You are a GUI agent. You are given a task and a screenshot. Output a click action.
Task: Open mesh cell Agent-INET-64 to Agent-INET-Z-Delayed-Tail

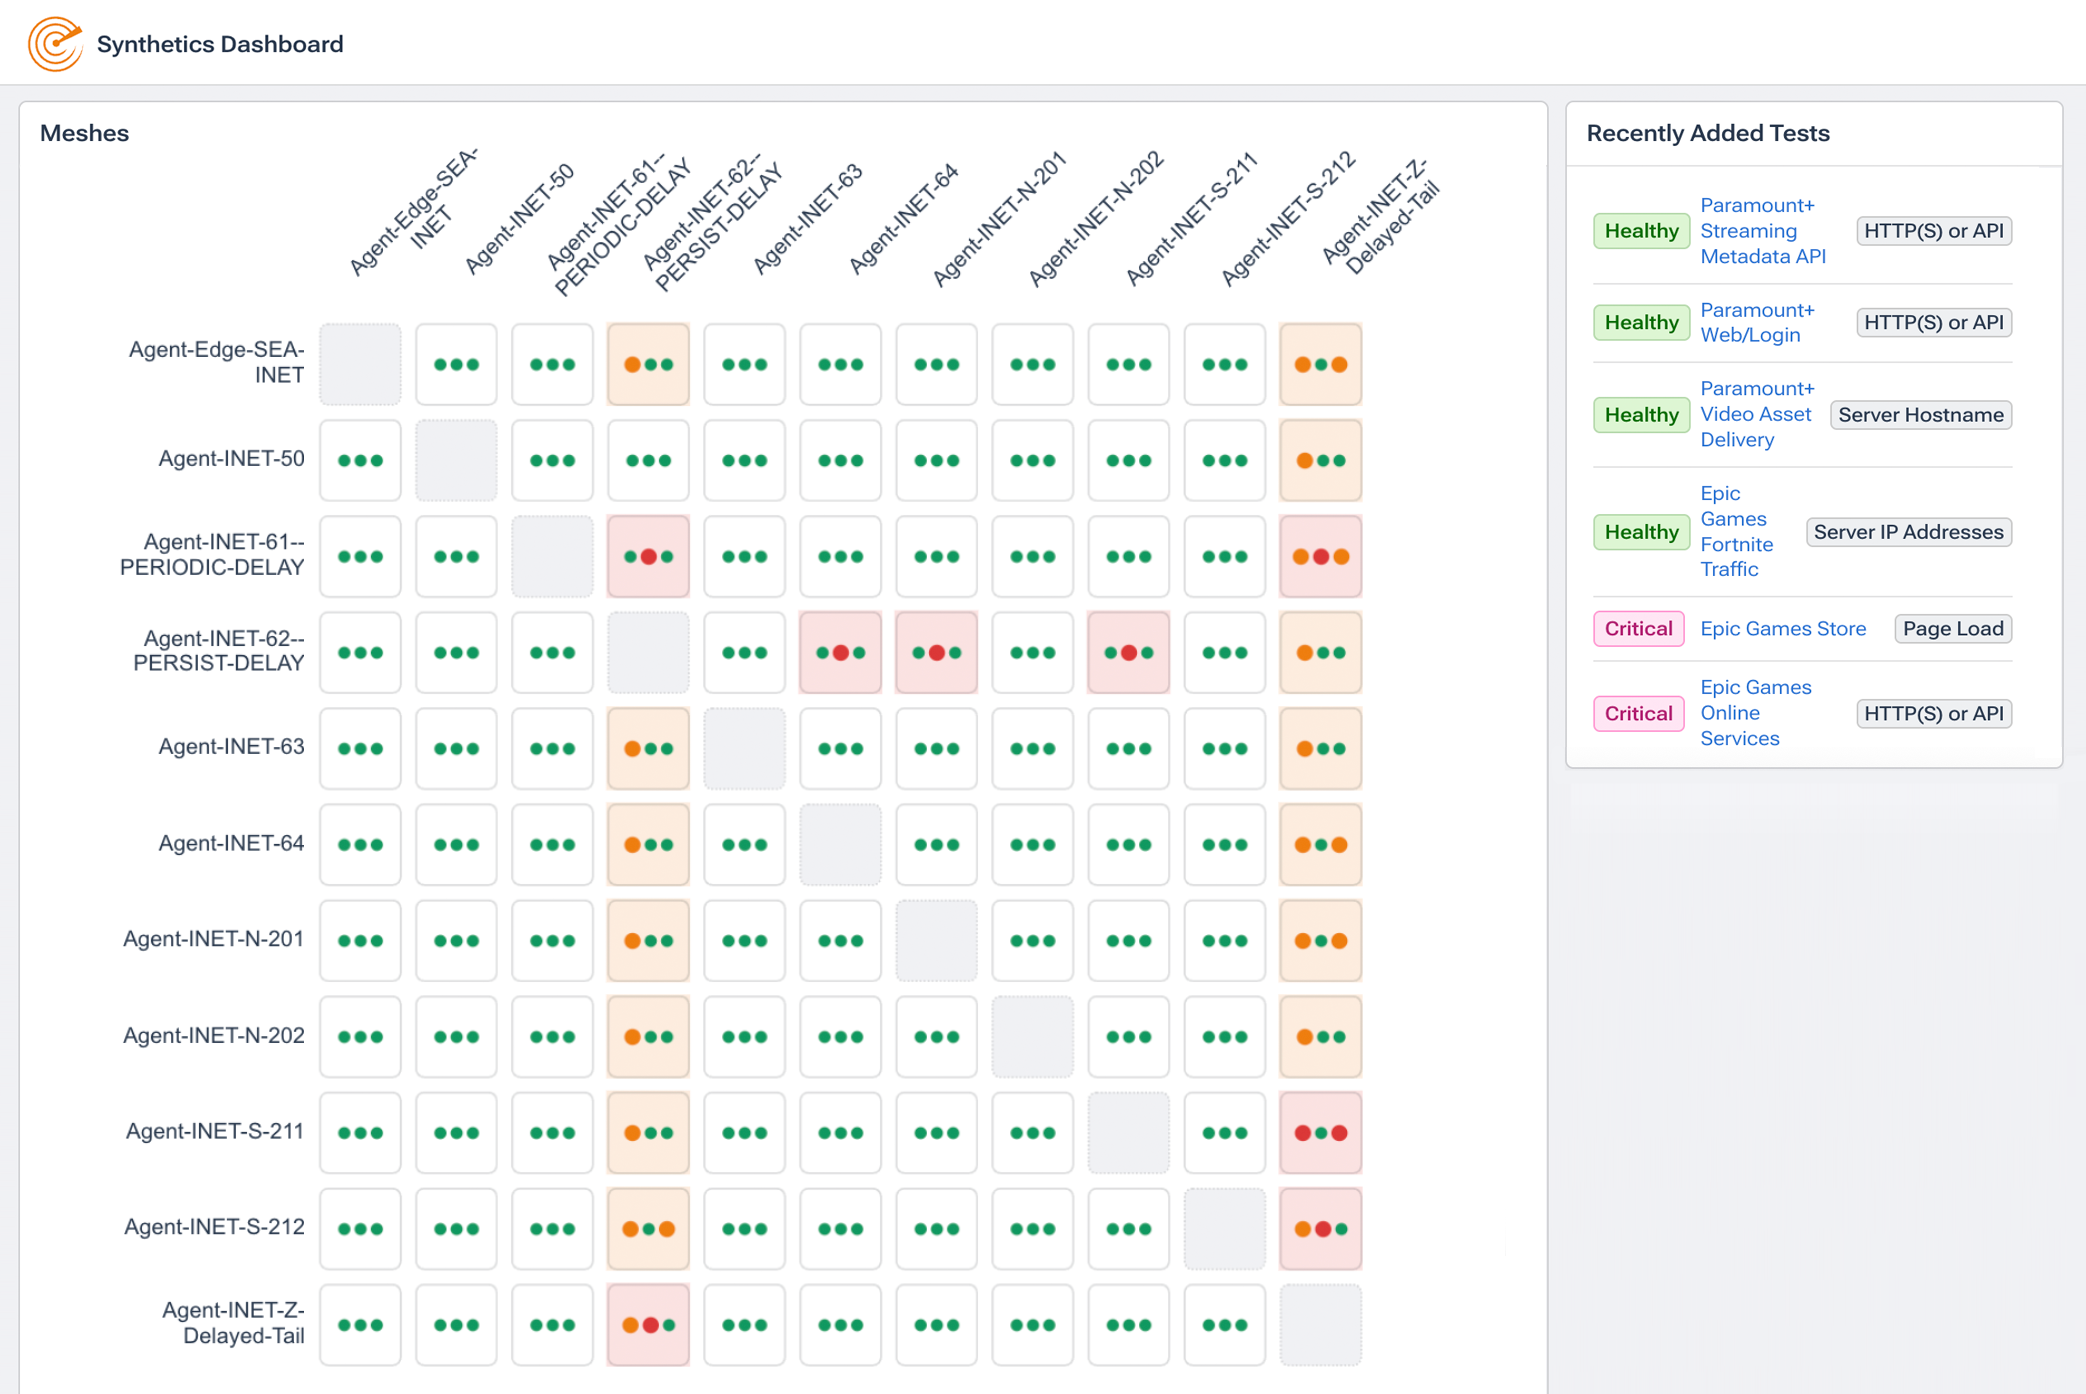point(1320,844)
